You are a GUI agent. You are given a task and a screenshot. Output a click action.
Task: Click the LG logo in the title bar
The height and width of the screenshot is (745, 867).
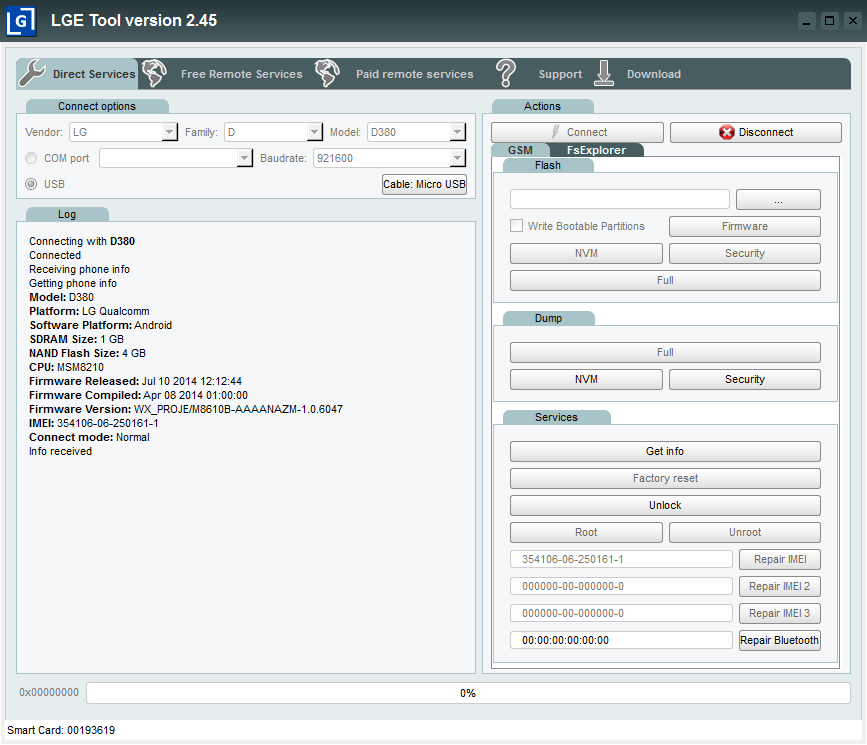[x=21, y=20]
